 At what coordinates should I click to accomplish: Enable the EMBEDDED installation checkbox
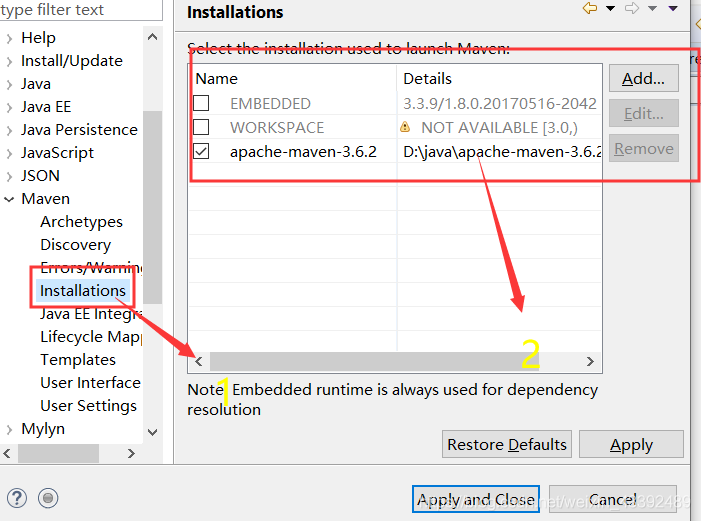coord(201,103)
